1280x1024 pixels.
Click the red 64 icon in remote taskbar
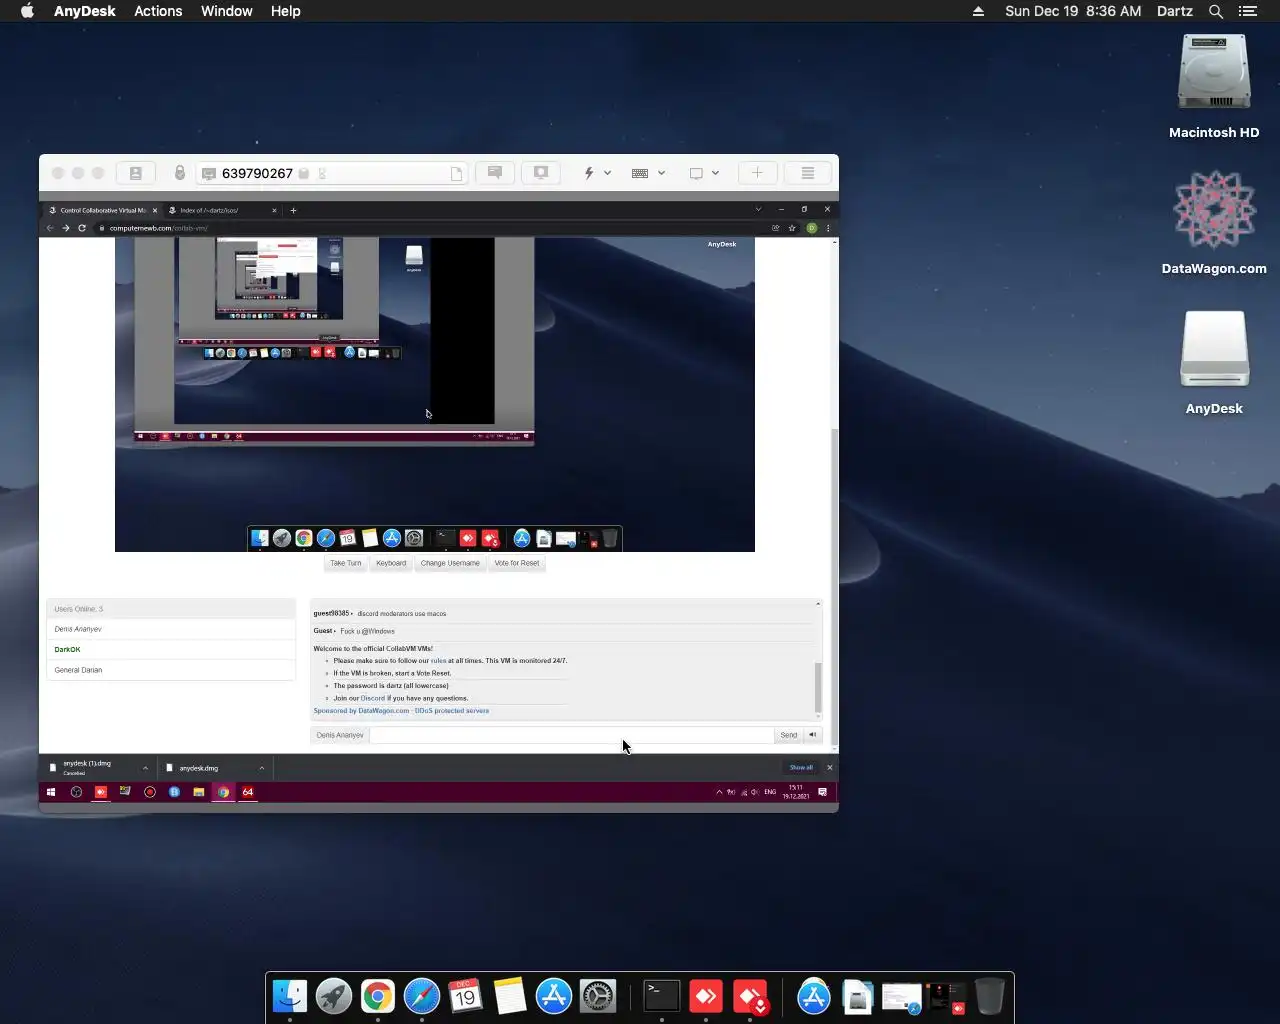pos(247,792)
